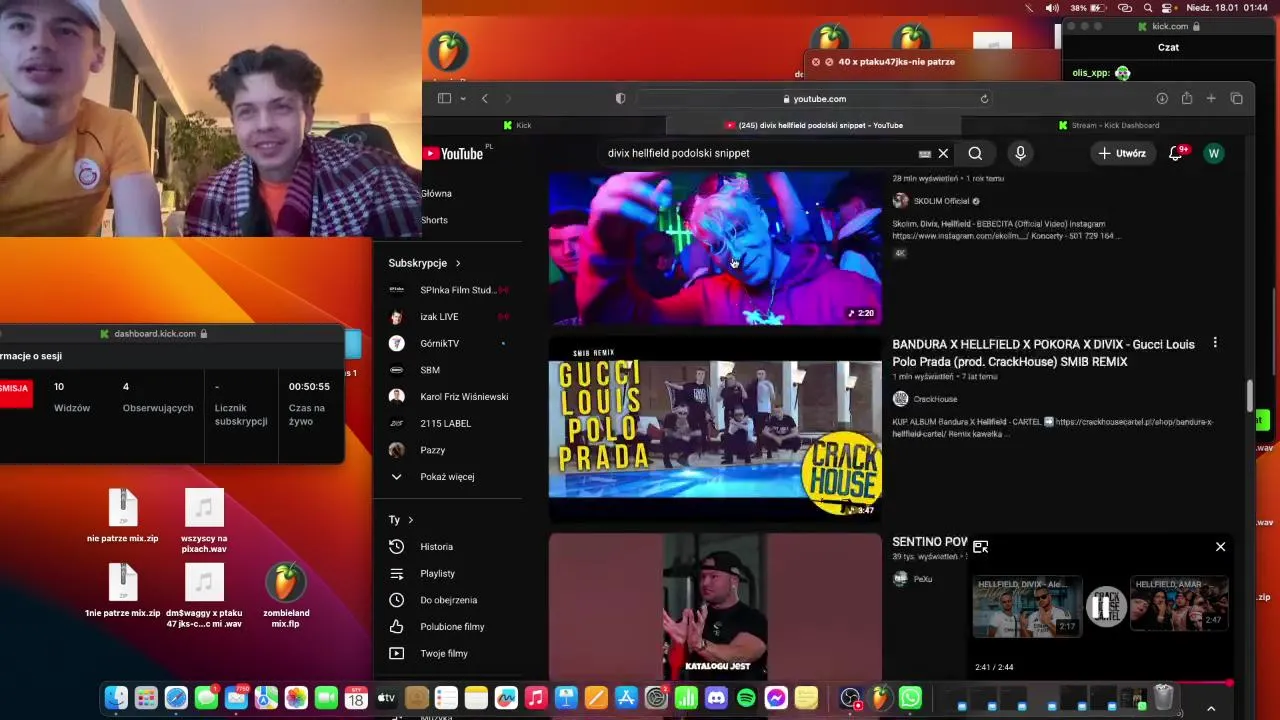The width and height of the screenshot is (1280, 720).
Task: Open the App Store from the Dock
Action: 626,698
